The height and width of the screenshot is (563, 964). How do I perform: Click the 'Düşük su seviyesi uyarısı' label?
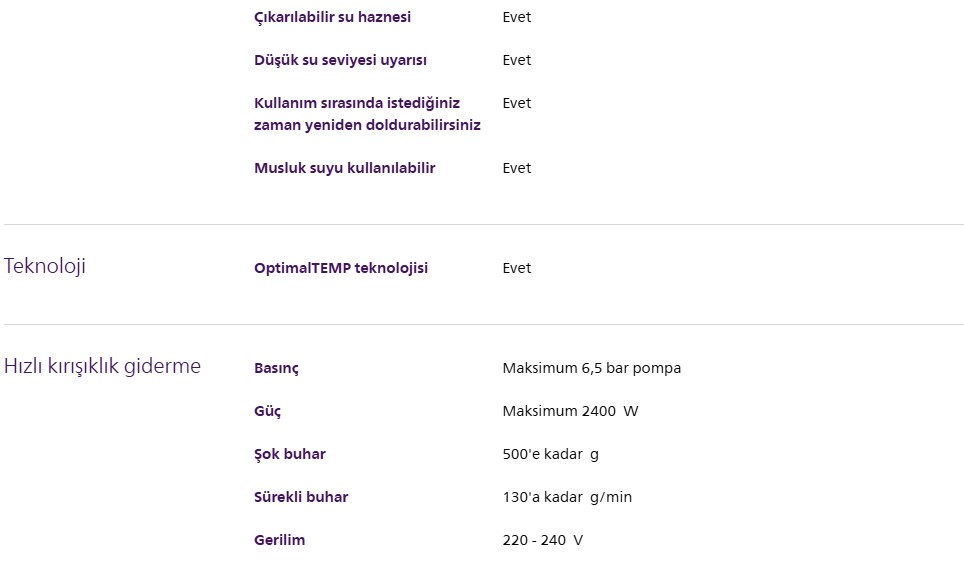coord(340,60)
